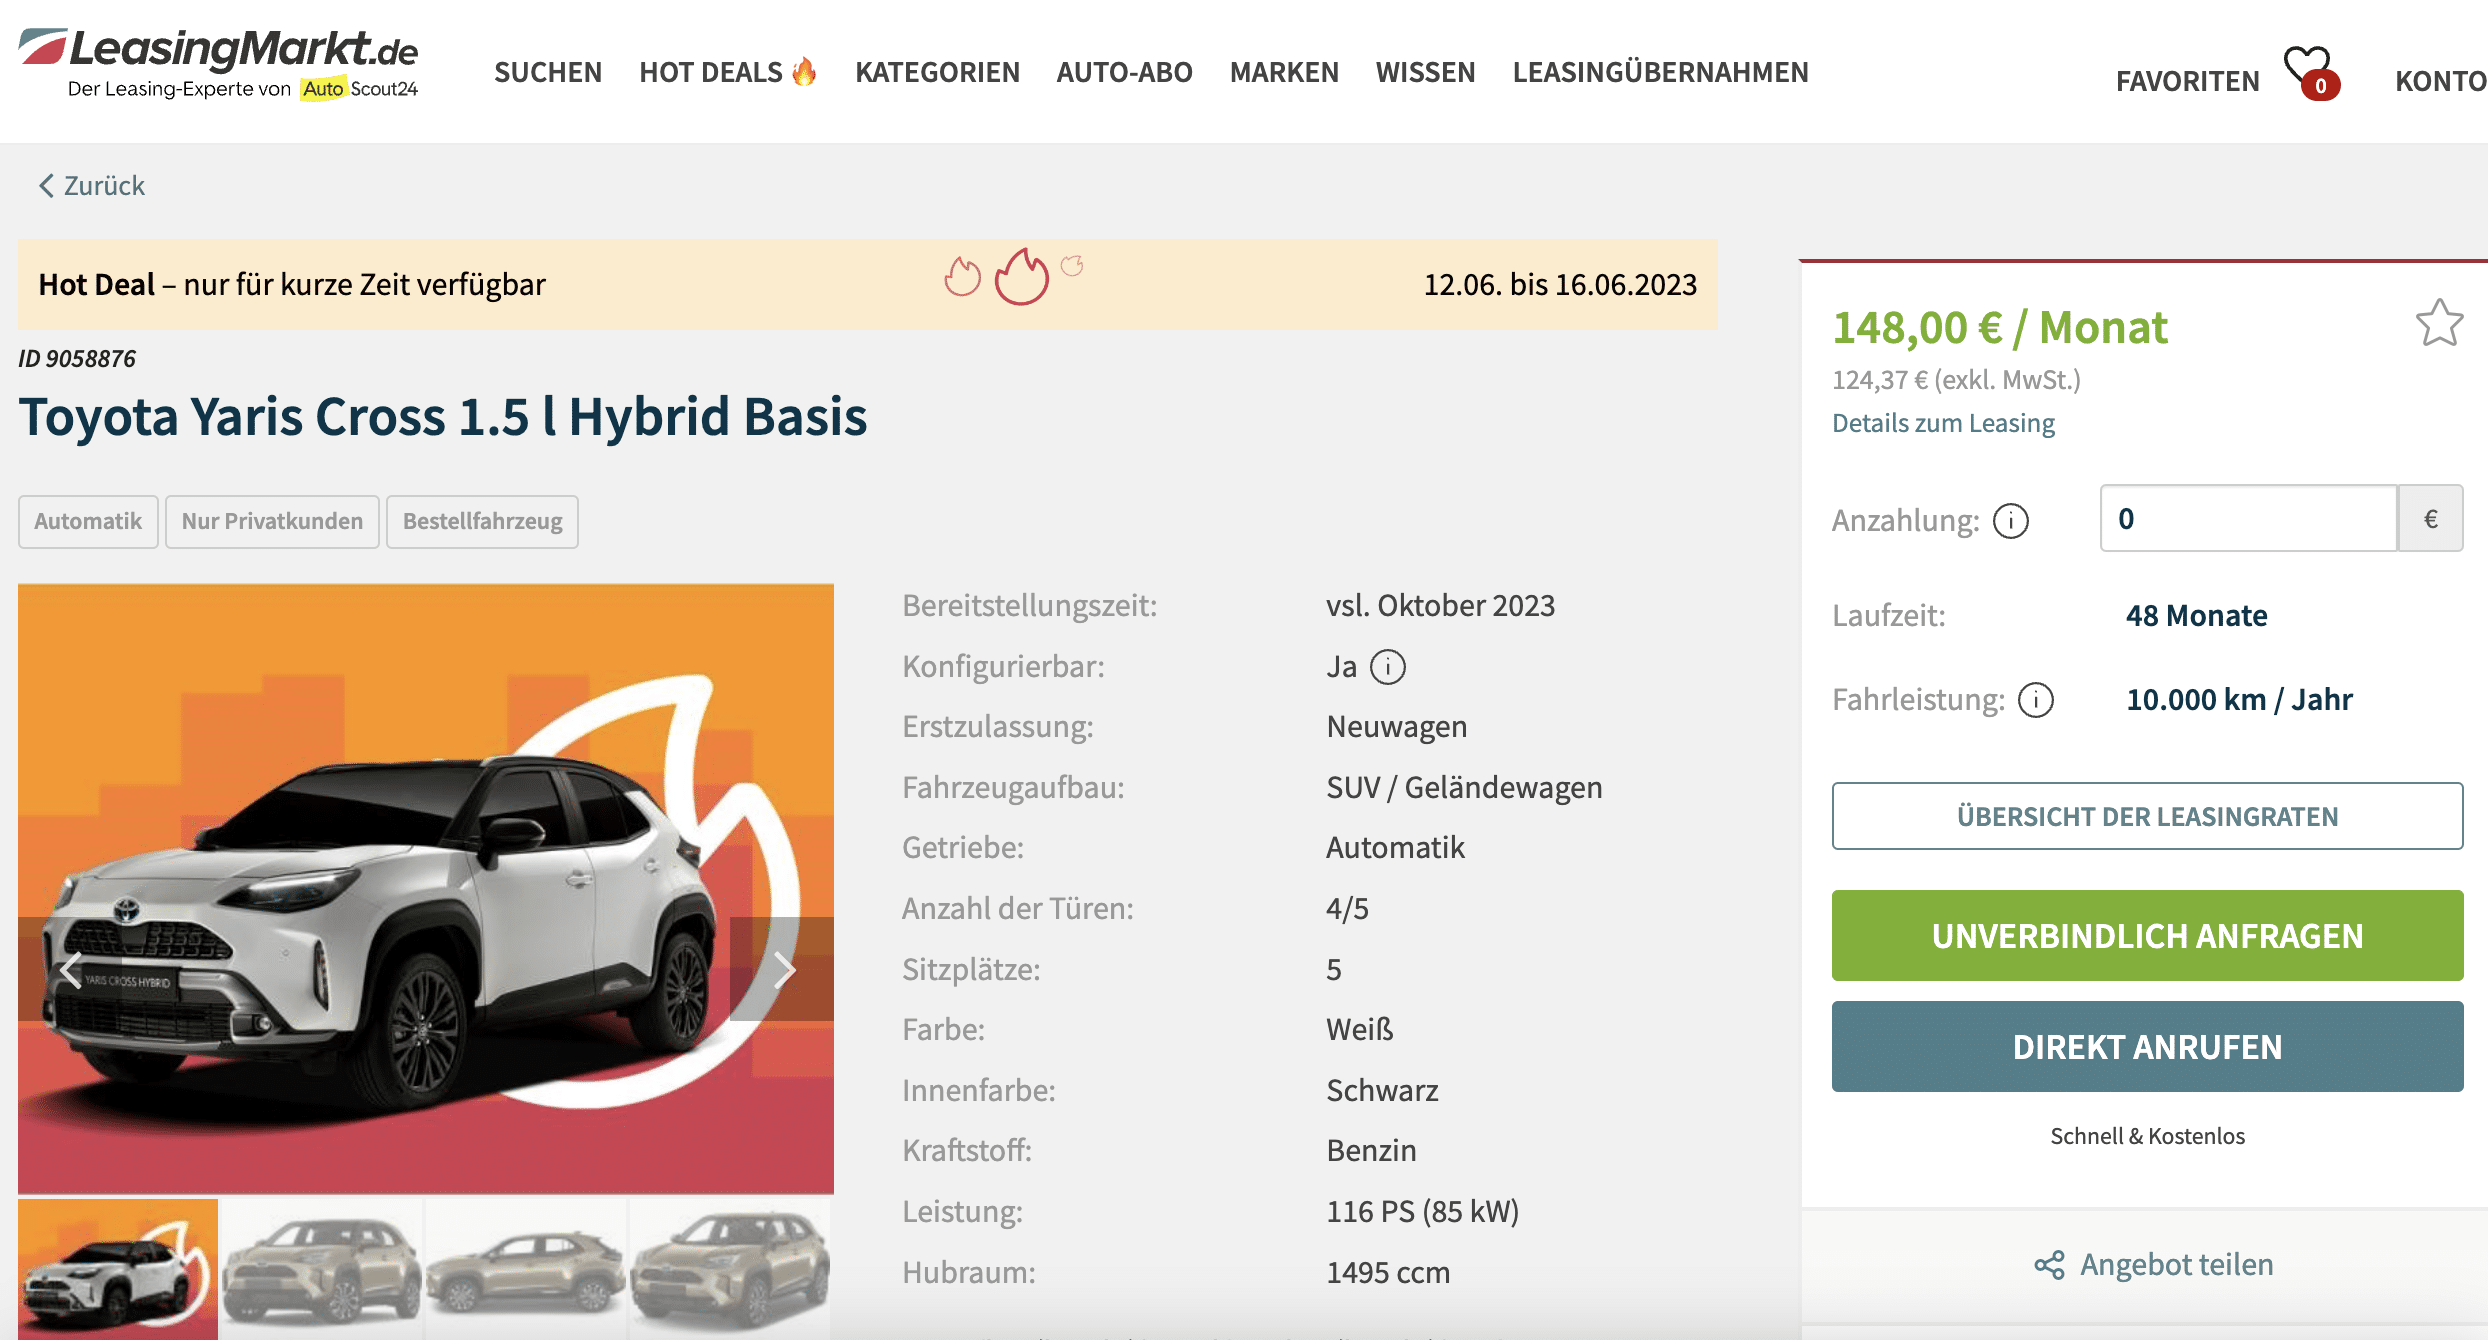The height and width of the screenshot is (1340, 2488).
Task: Click the value SUV / Geländewagen
Action: coord(1464,788)
